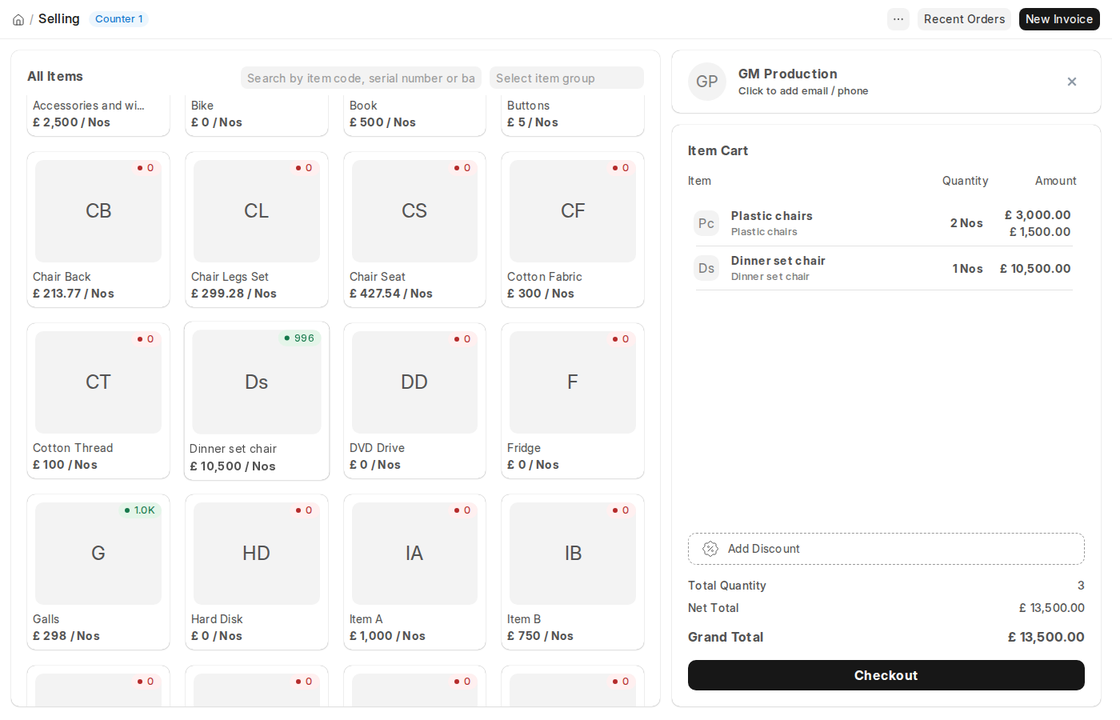Go to the home icon in breadcrumb

tap(19, 19)
